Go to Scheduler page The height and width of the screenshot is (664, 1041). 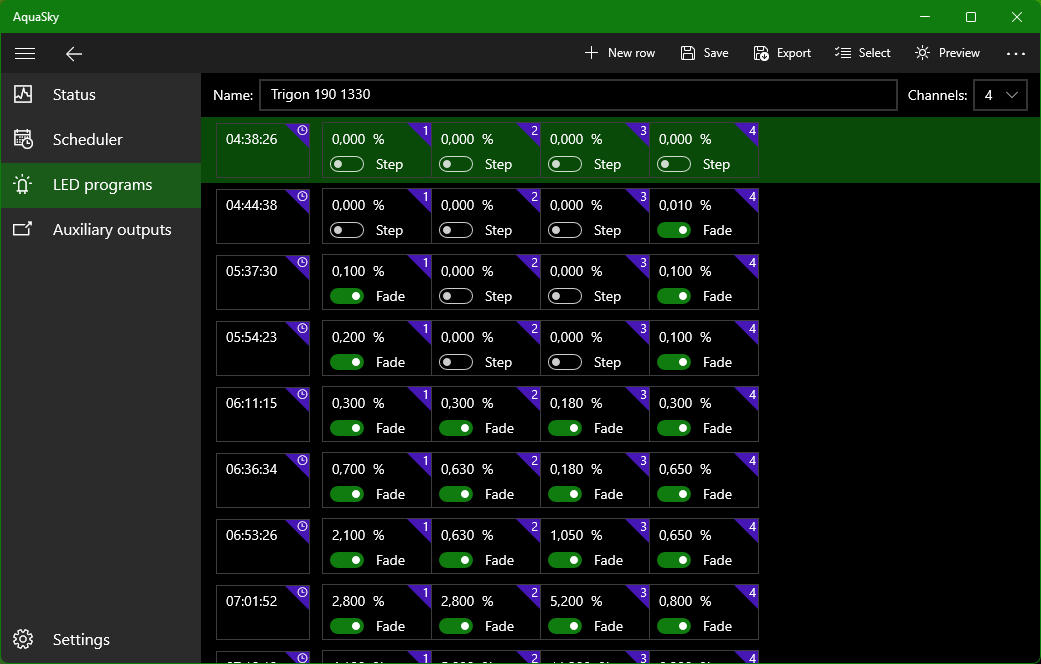(88, 140)
